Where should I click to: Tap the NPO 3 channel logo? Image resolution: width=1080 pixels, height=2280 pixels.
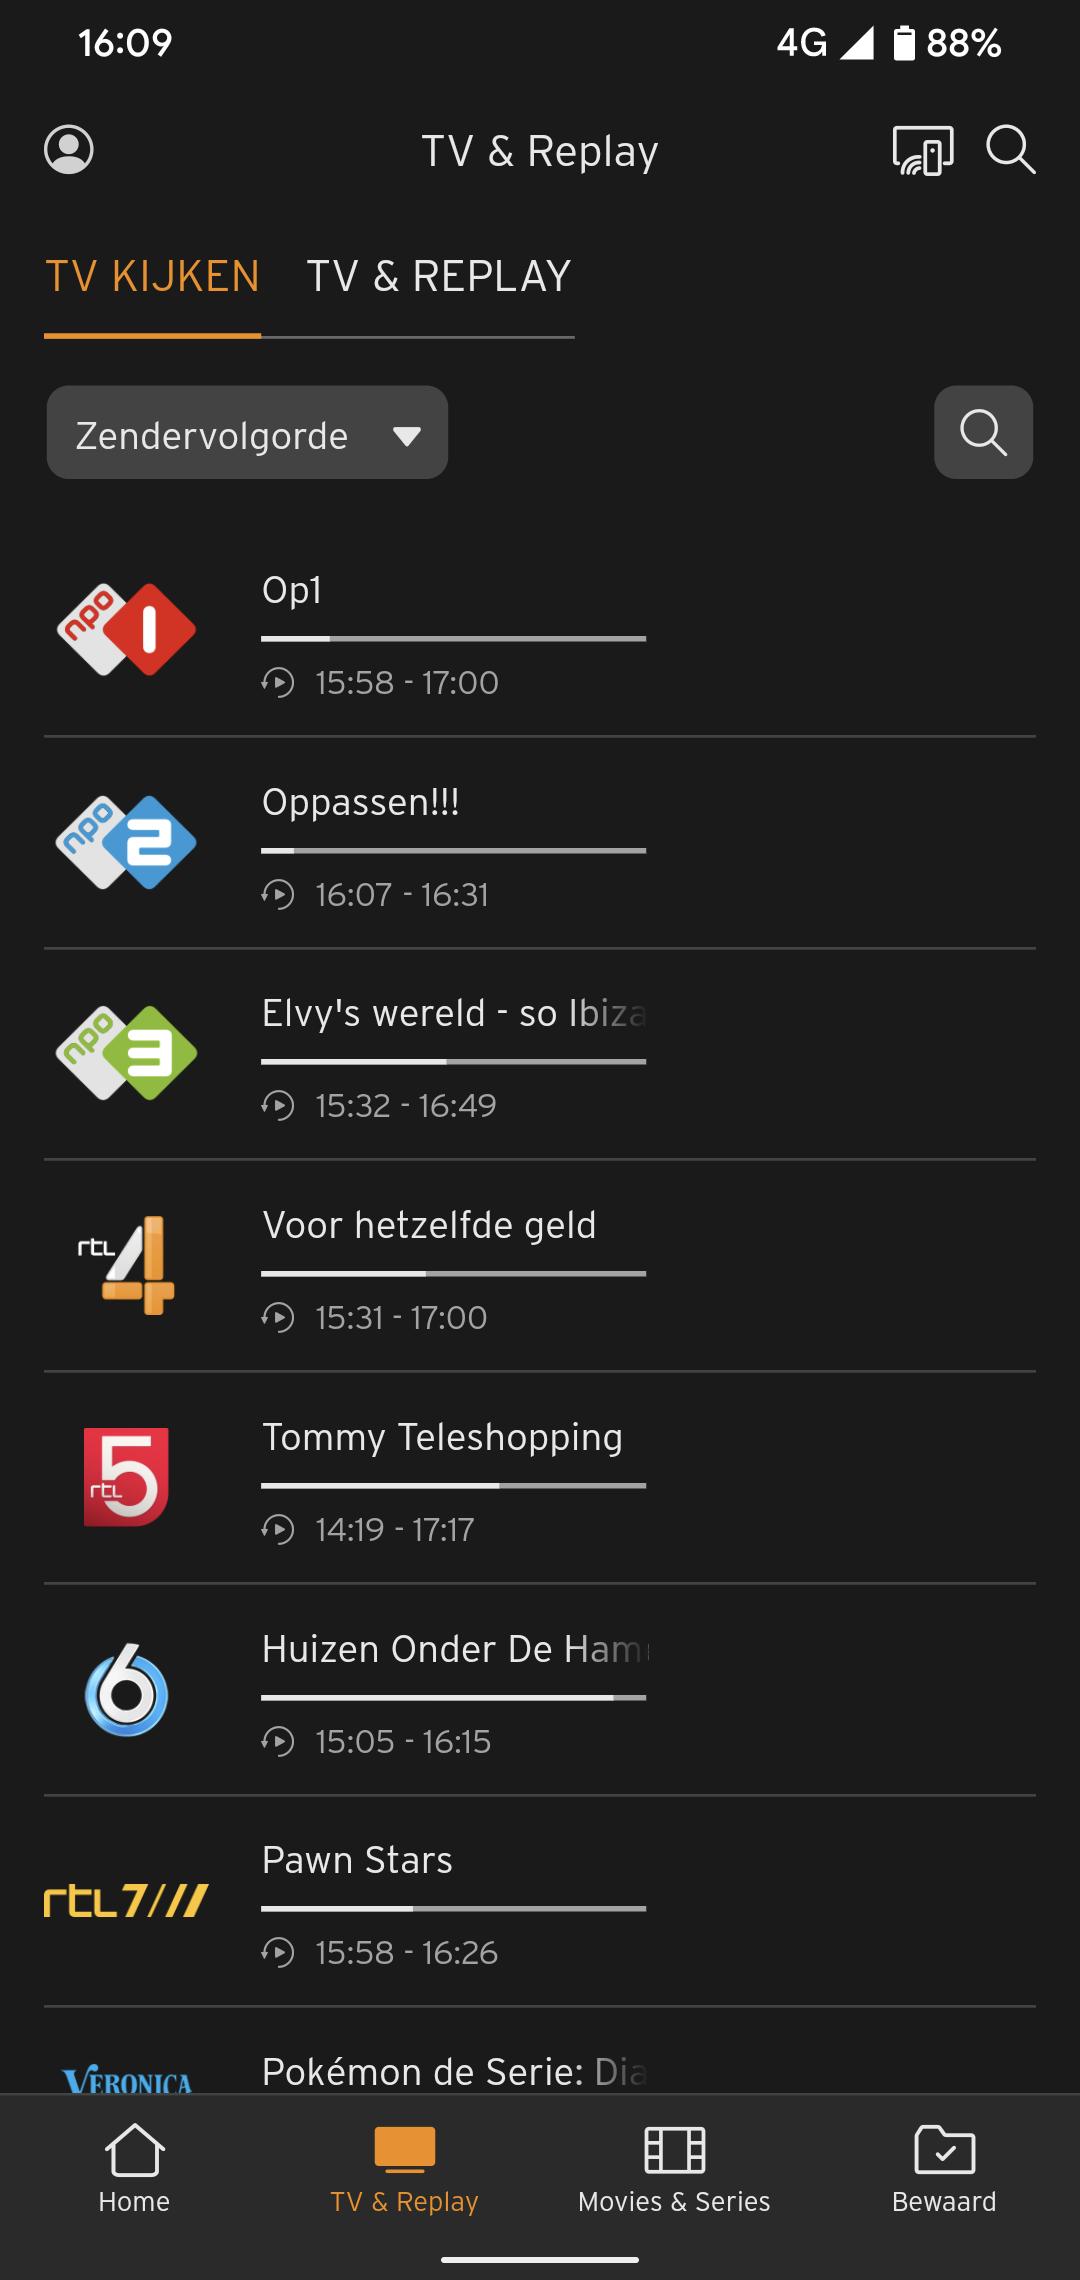tap(126, 1053)
